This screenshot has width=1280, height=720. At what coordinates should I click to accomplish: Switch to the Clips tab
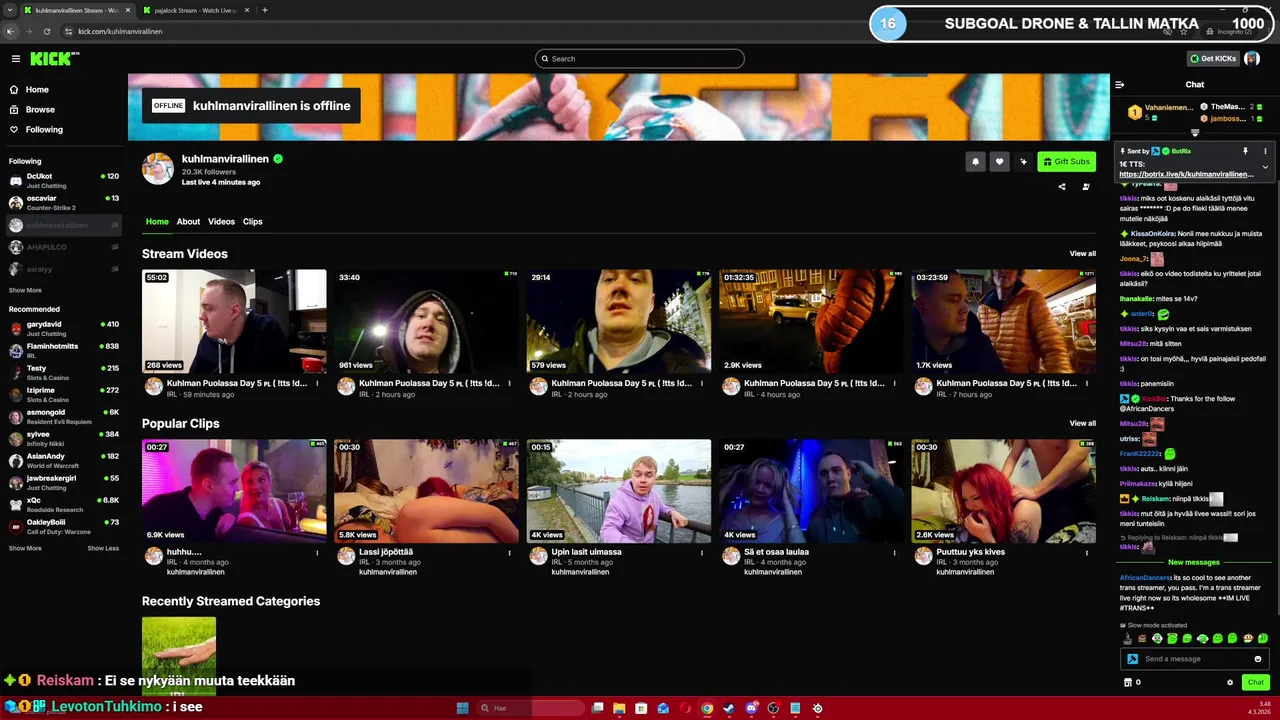pos(252,222)
